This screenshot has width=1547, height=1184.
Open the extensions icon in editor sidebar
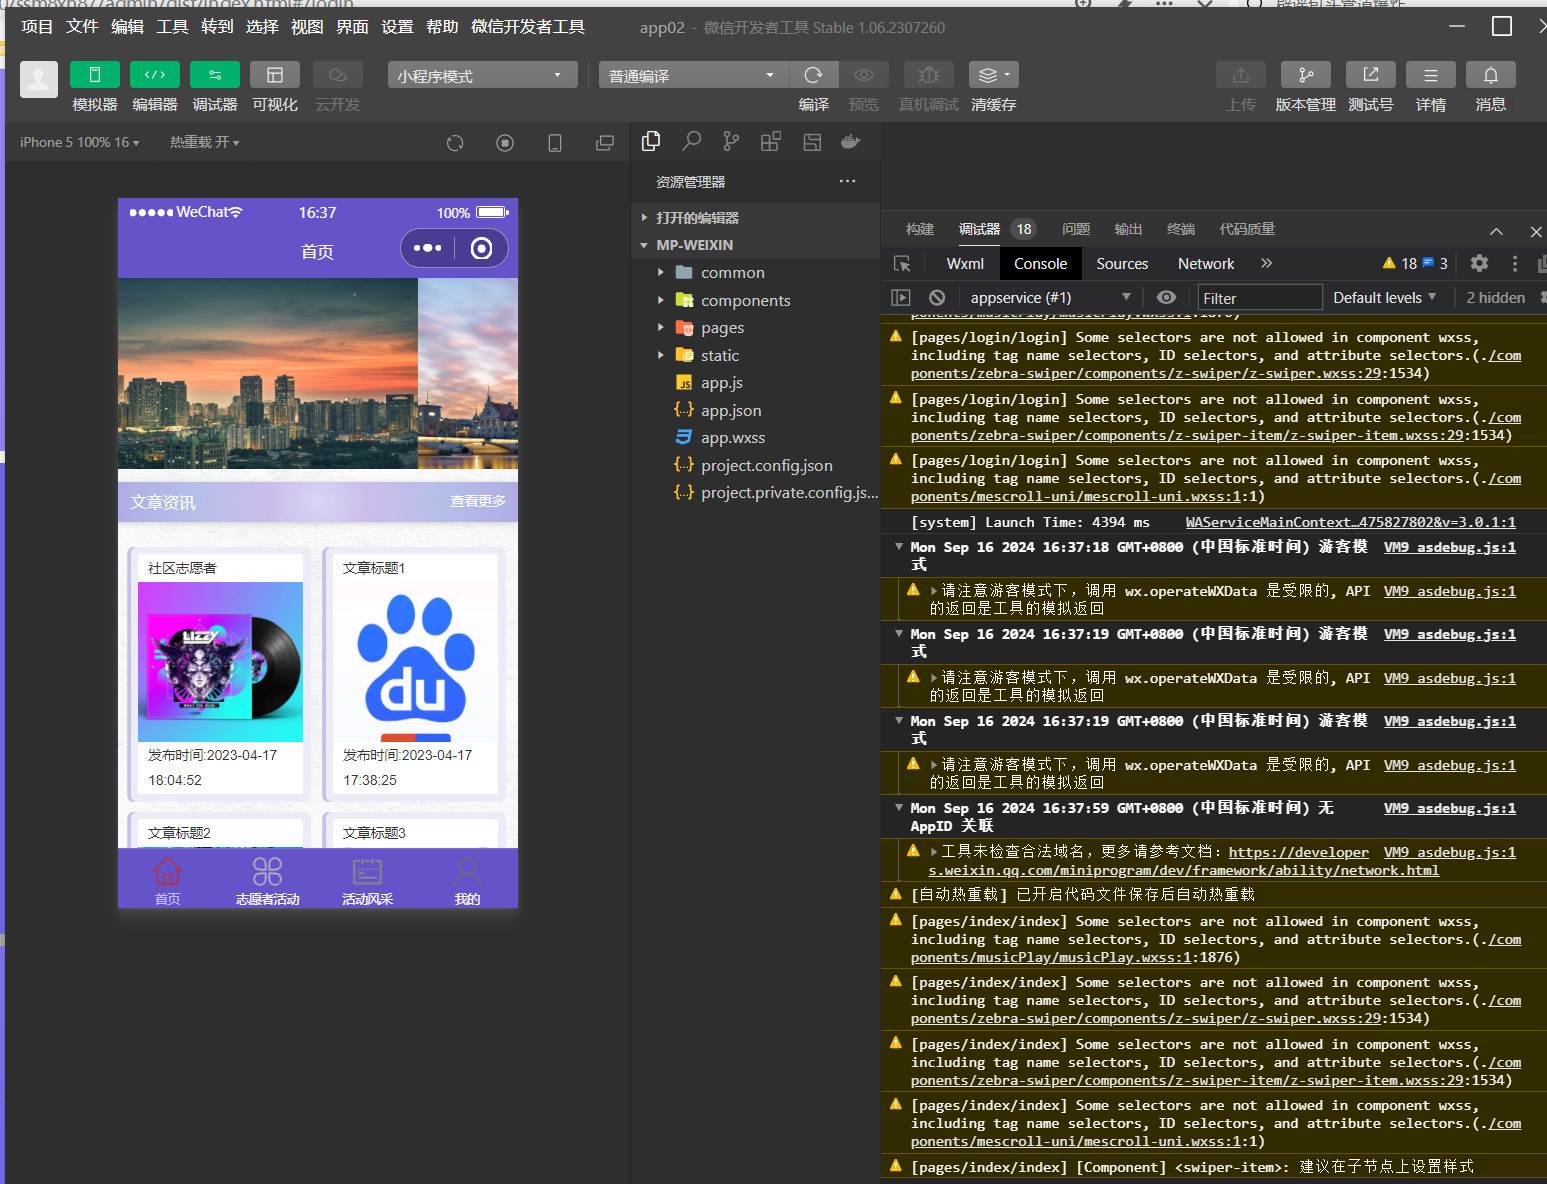[x=771, y=142]
